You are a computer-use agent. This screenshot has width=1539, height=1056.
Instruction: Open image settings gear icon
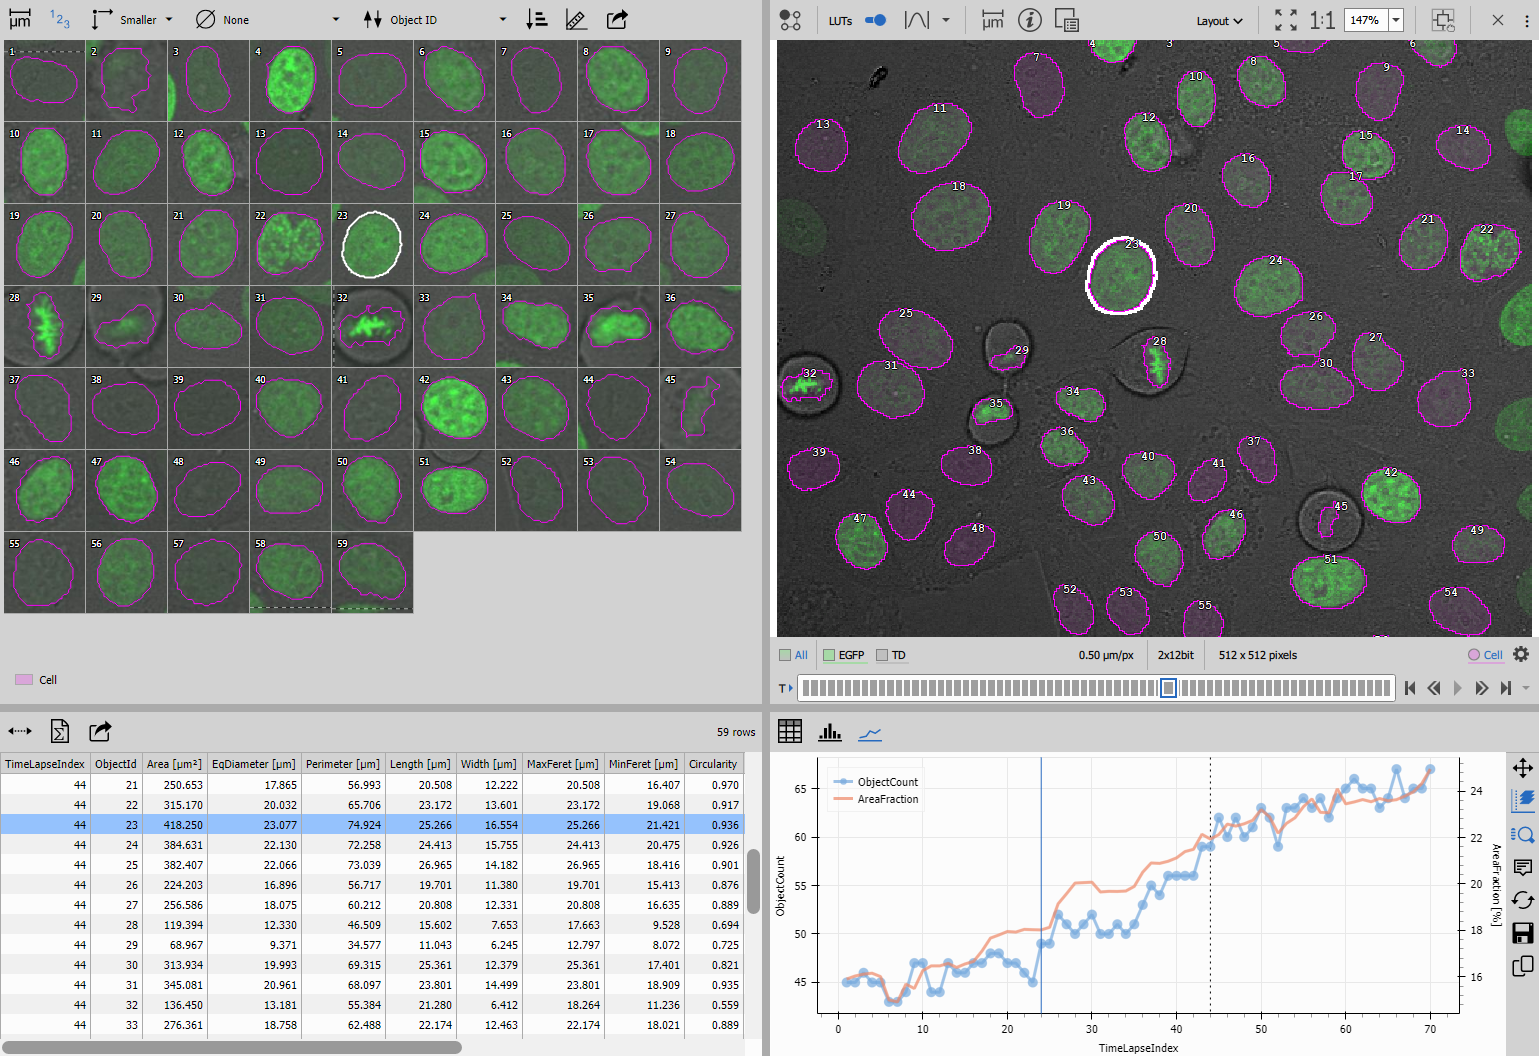click(x=1521, y=654)
